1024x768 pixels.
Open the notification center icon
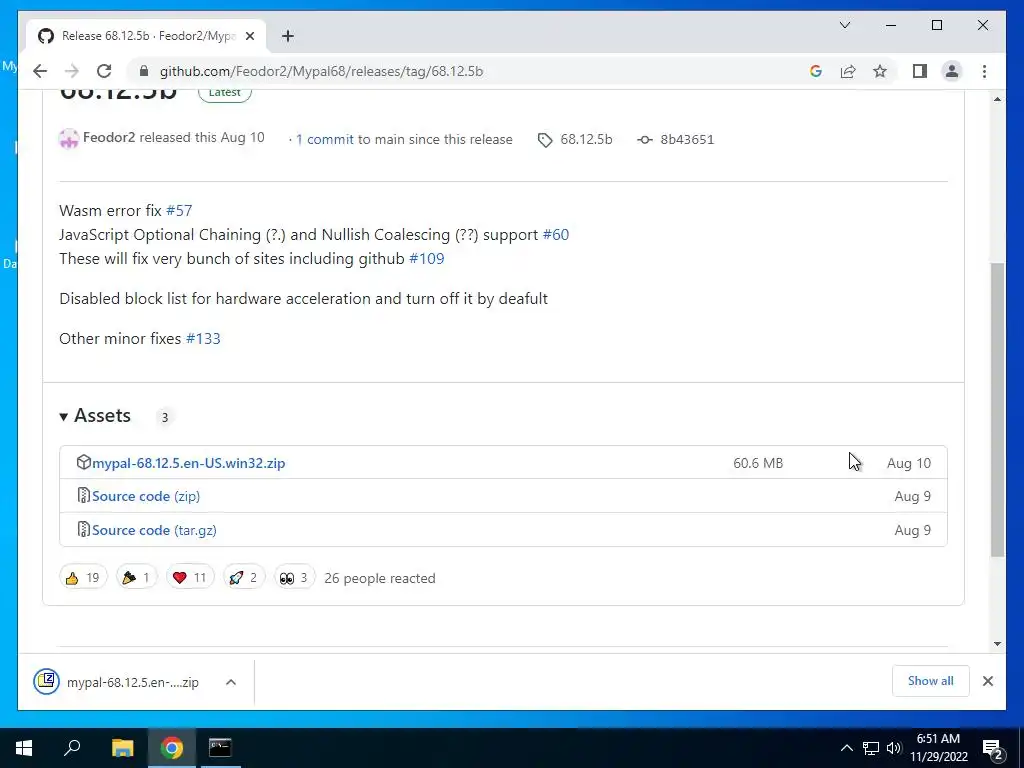(x=993, y=750)
